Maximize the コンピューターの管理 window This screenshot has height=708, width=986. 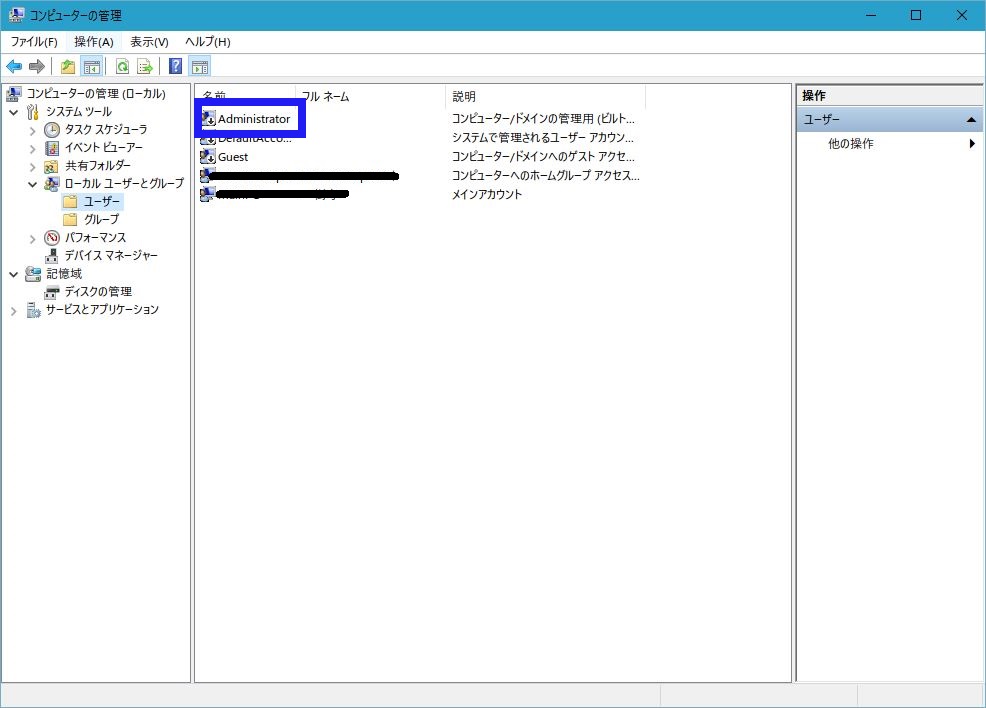(x=916, y=15)
